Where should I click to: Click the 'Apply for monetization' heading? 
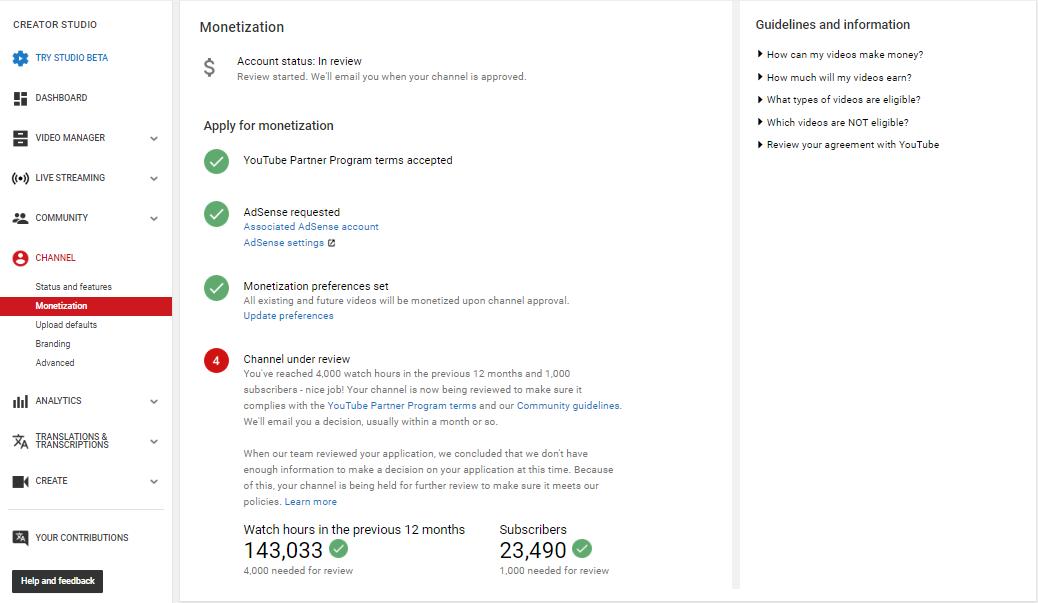pos(269,126)
